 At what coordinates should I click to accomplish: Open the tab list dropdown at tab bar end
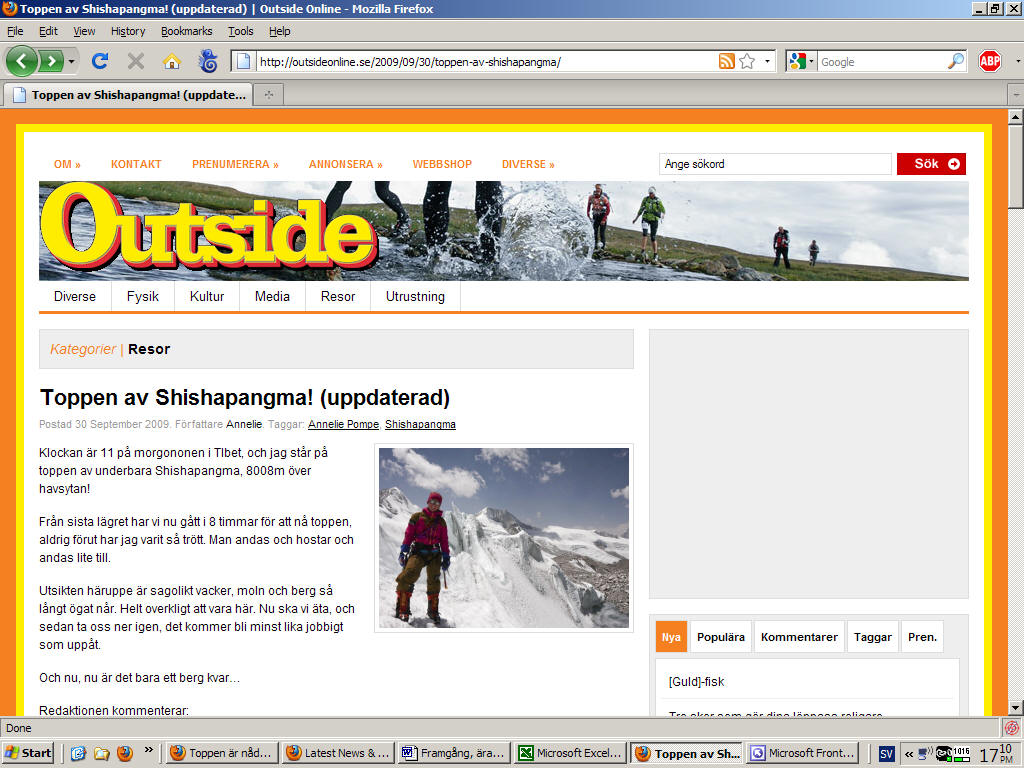(1016, 95)
